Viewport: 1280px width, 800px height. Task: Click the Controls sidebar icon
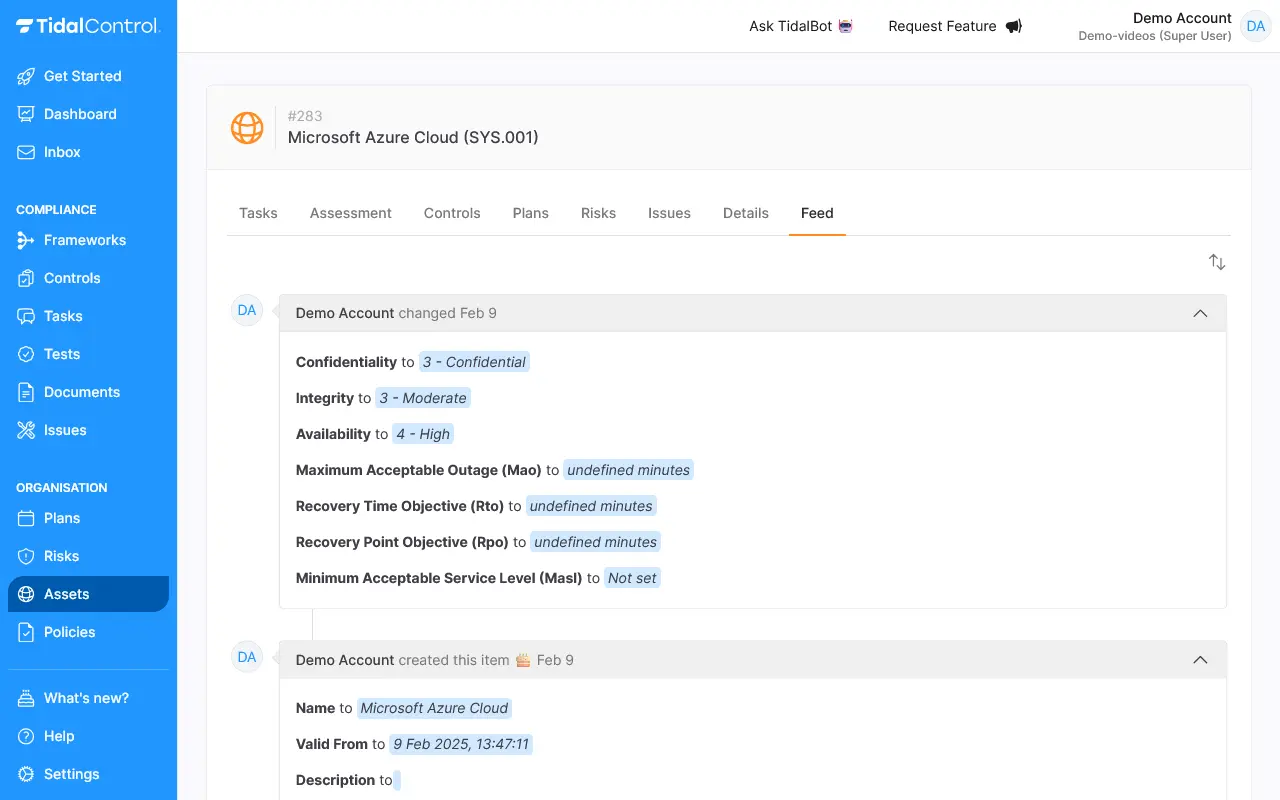pyautogui.click(x=26, y=278)
